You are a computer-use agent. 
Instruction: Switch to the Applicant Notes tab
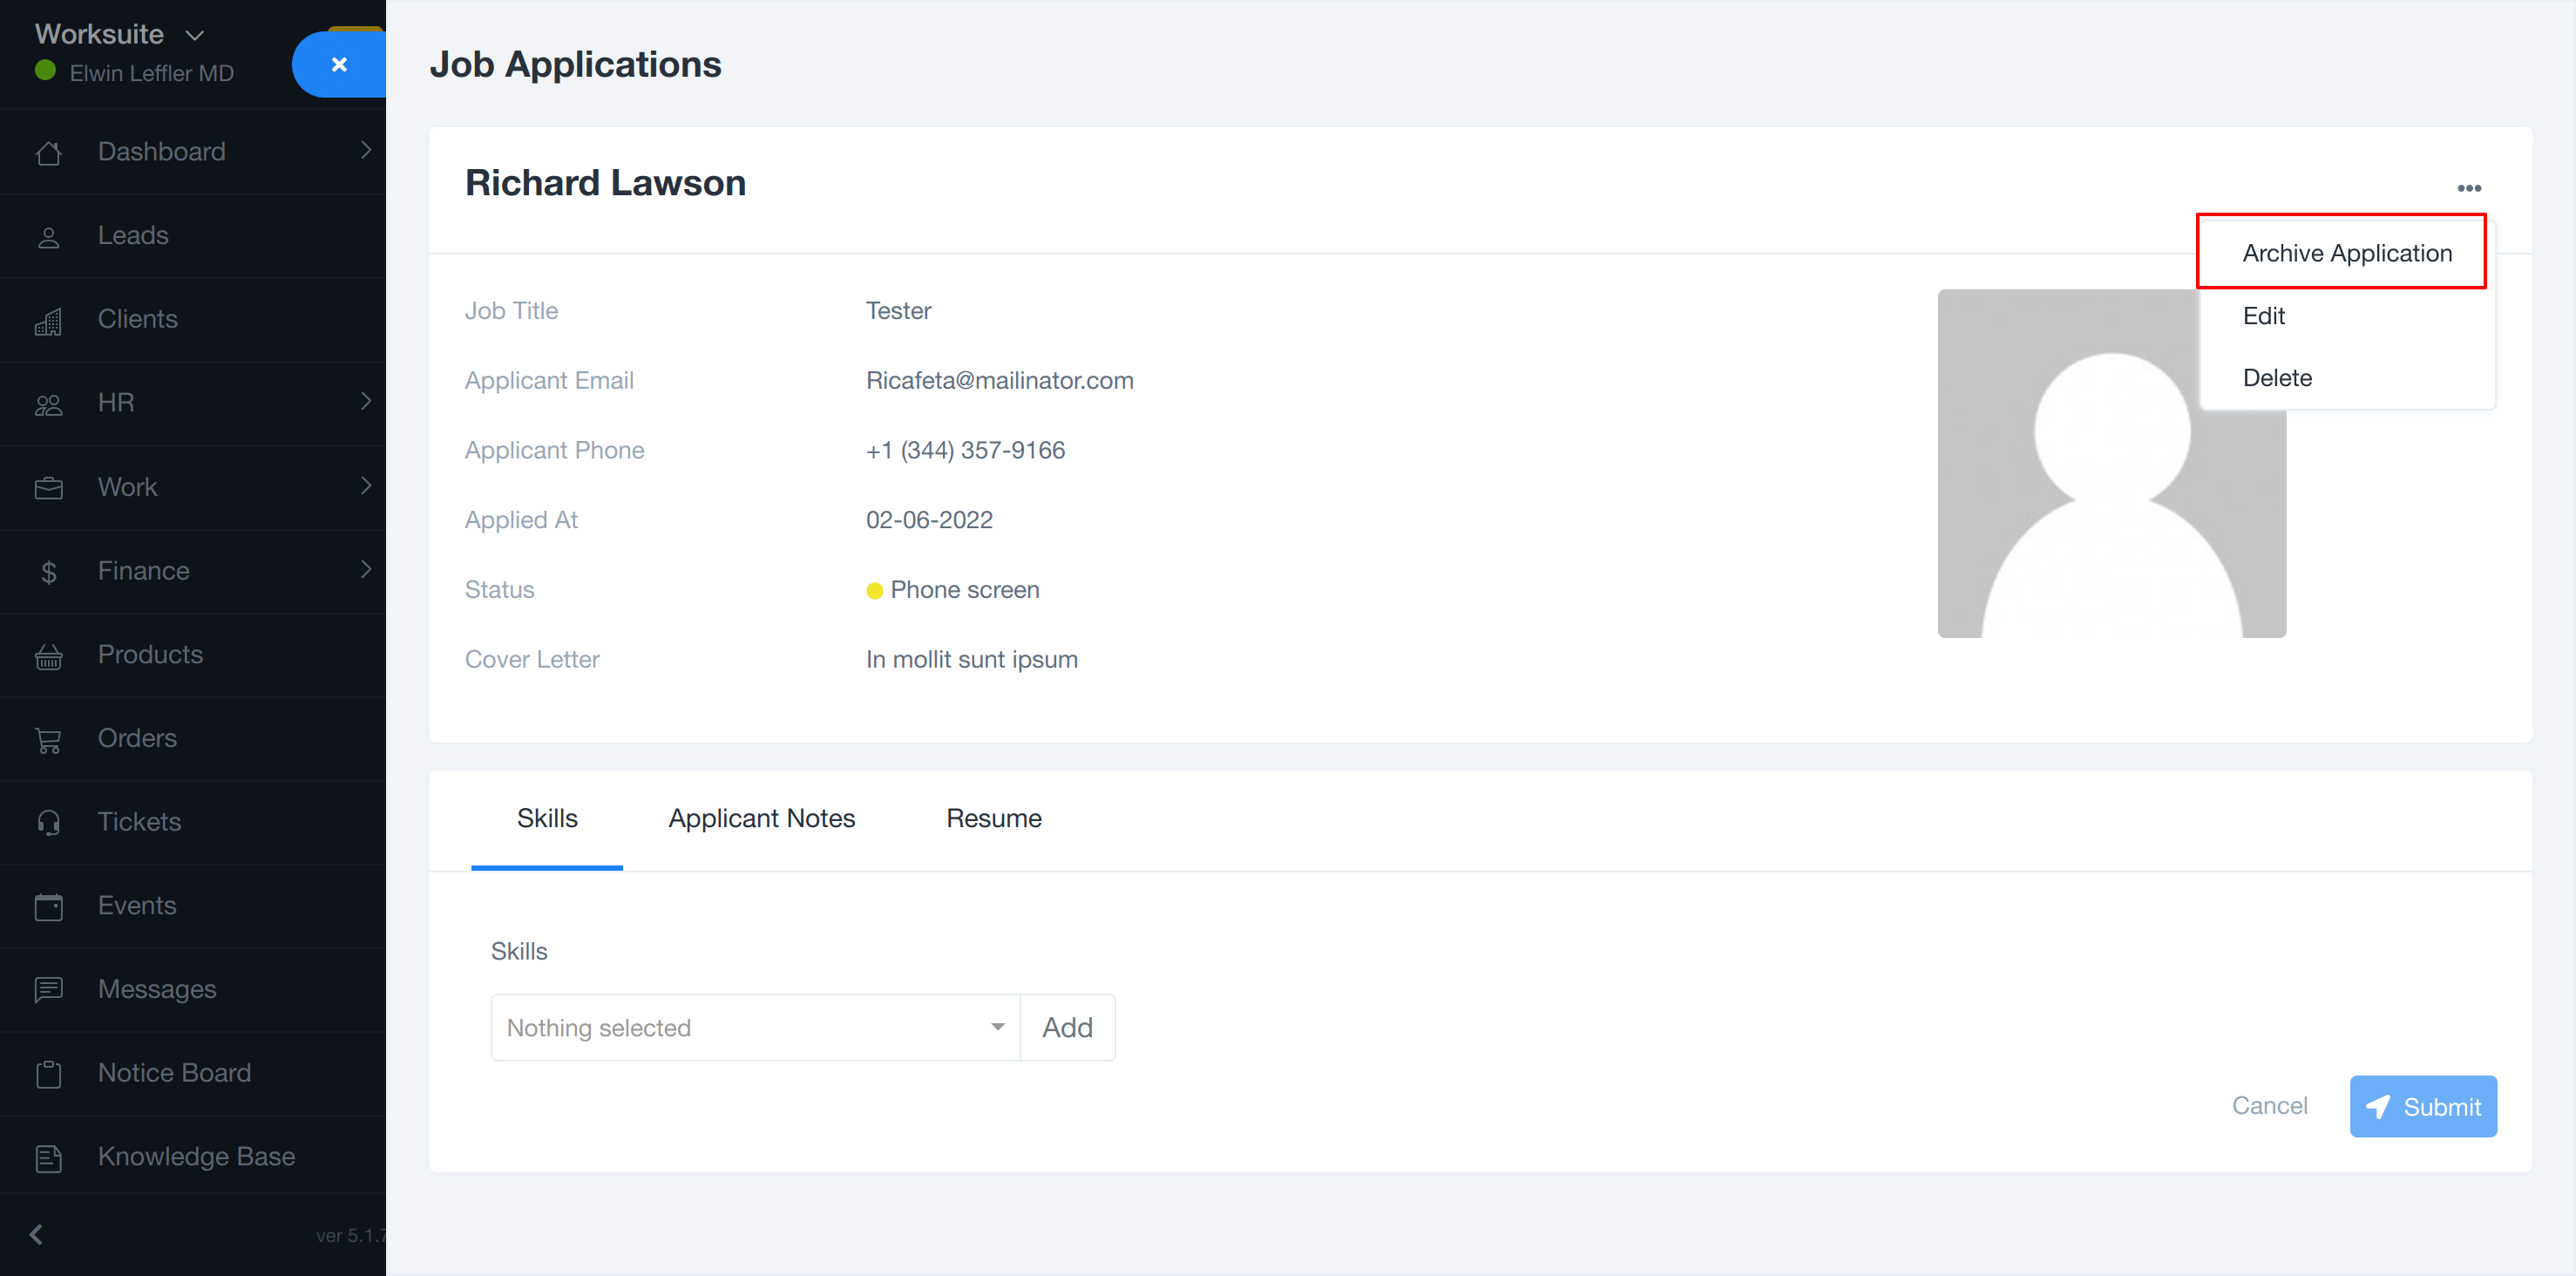click(761, 818)
